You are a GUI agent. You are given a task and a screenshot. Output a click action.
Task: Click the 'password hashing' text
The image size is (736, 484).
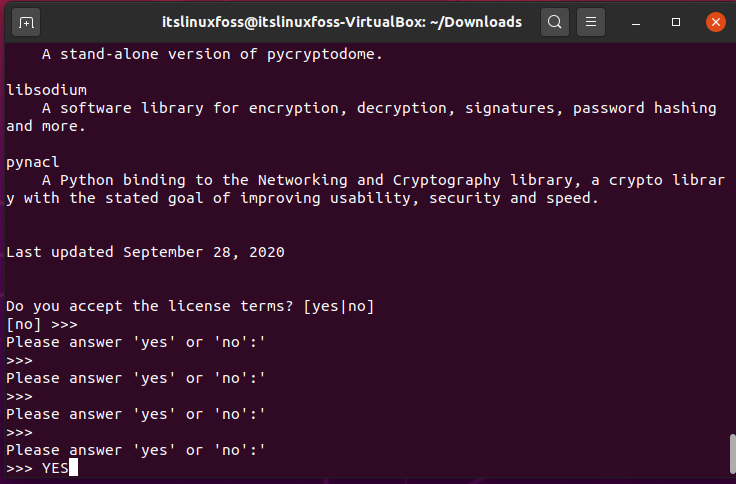tap(644, 108)
